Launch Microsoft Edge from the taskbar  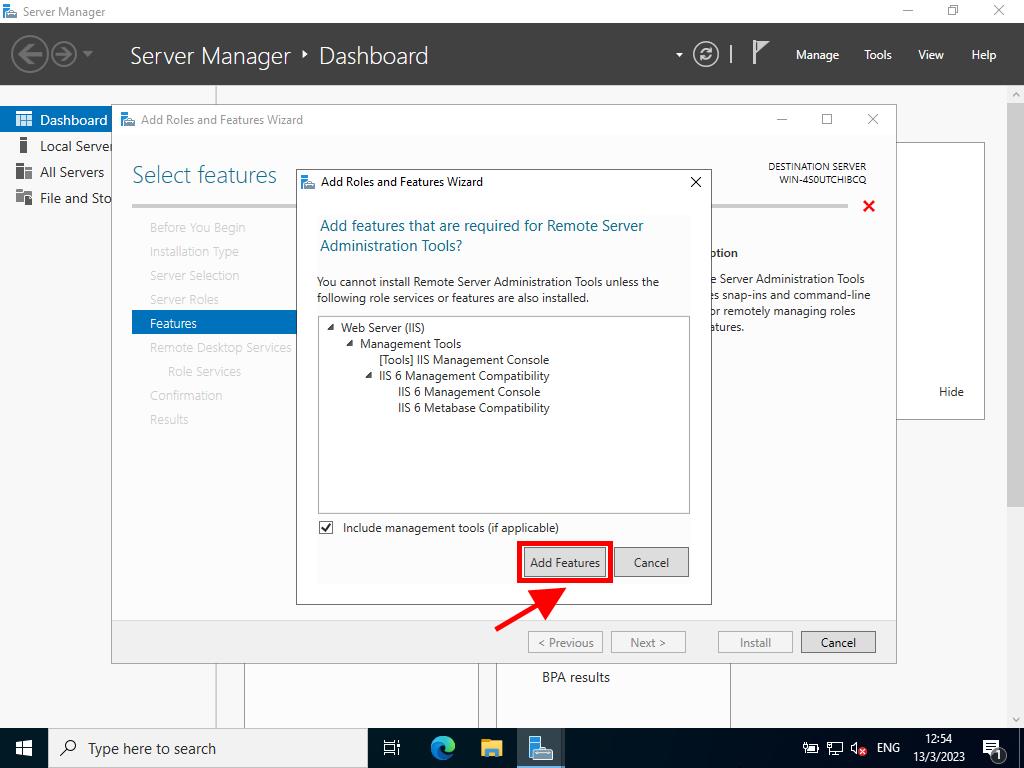click(x=442, y=748)
